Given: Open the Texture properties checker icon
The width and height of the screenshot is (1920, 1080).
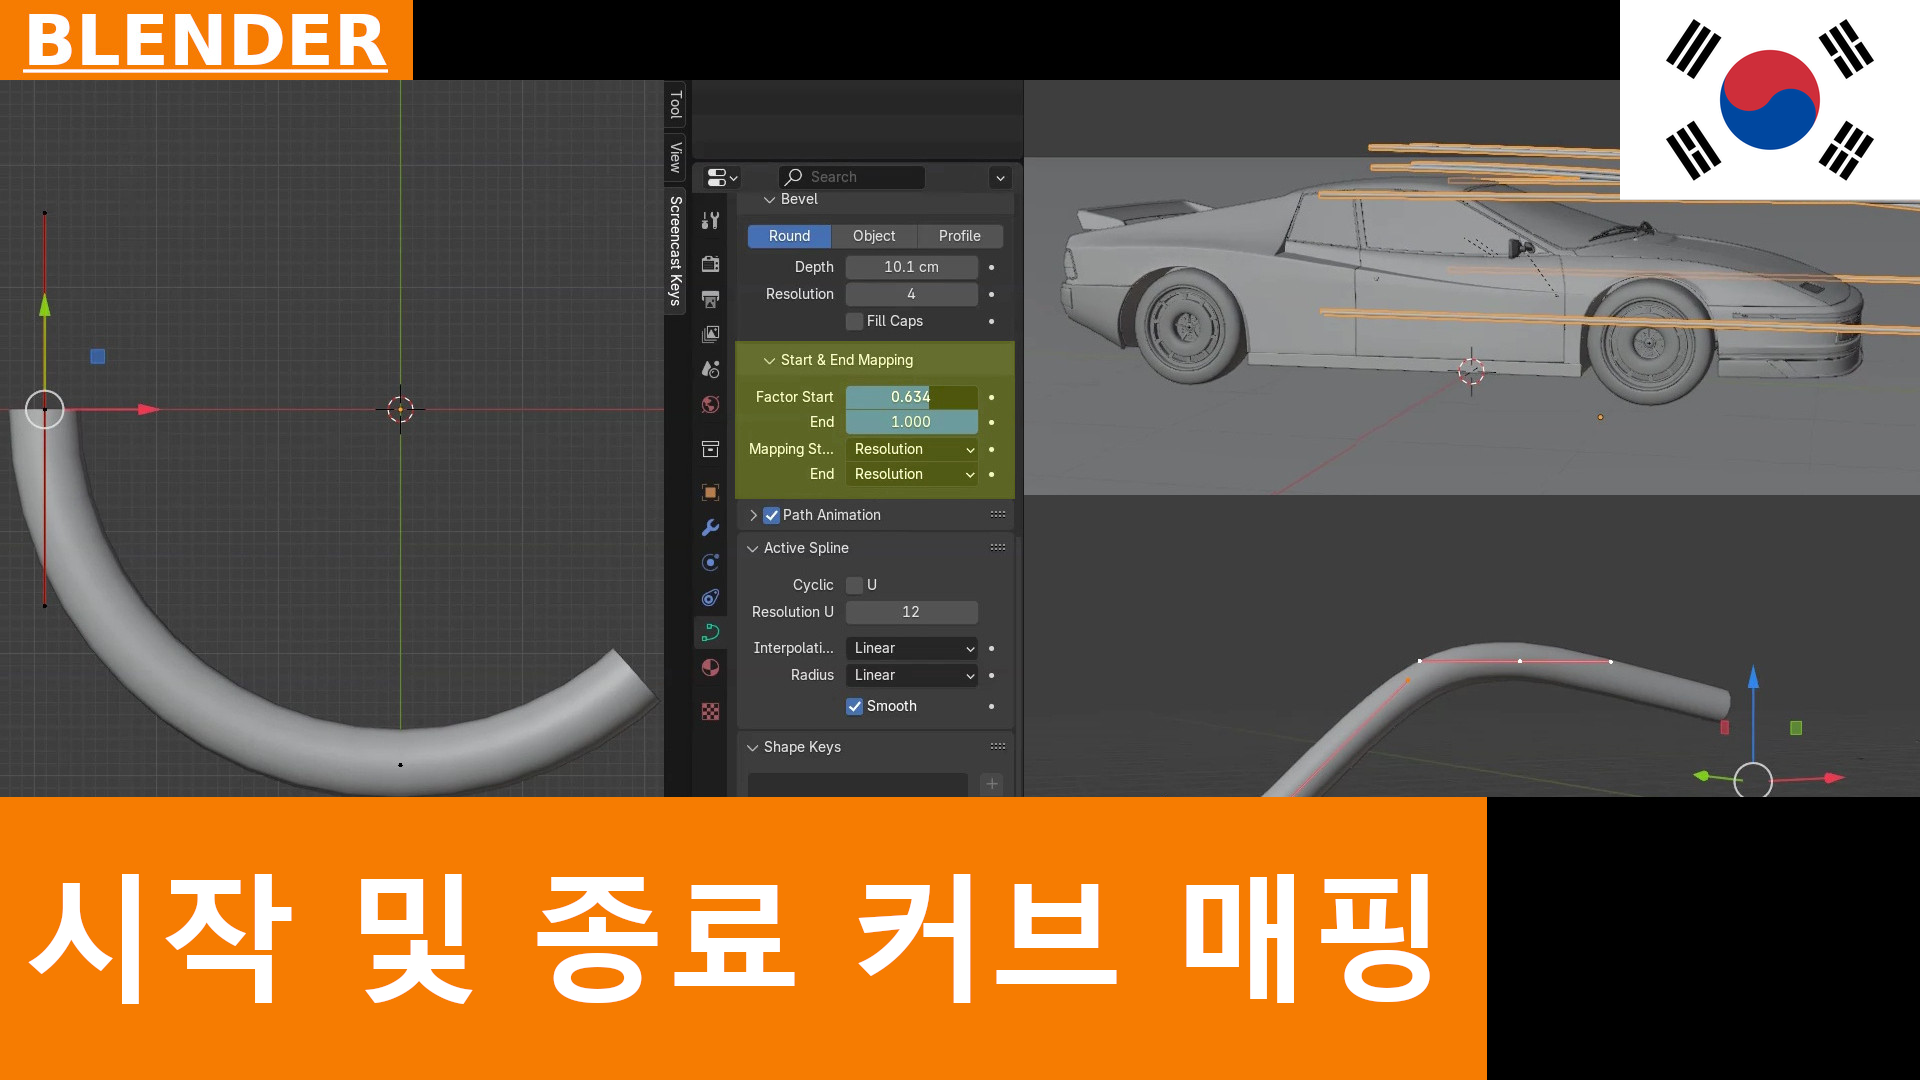Looking at the screenshot, I should pos(711,711).
